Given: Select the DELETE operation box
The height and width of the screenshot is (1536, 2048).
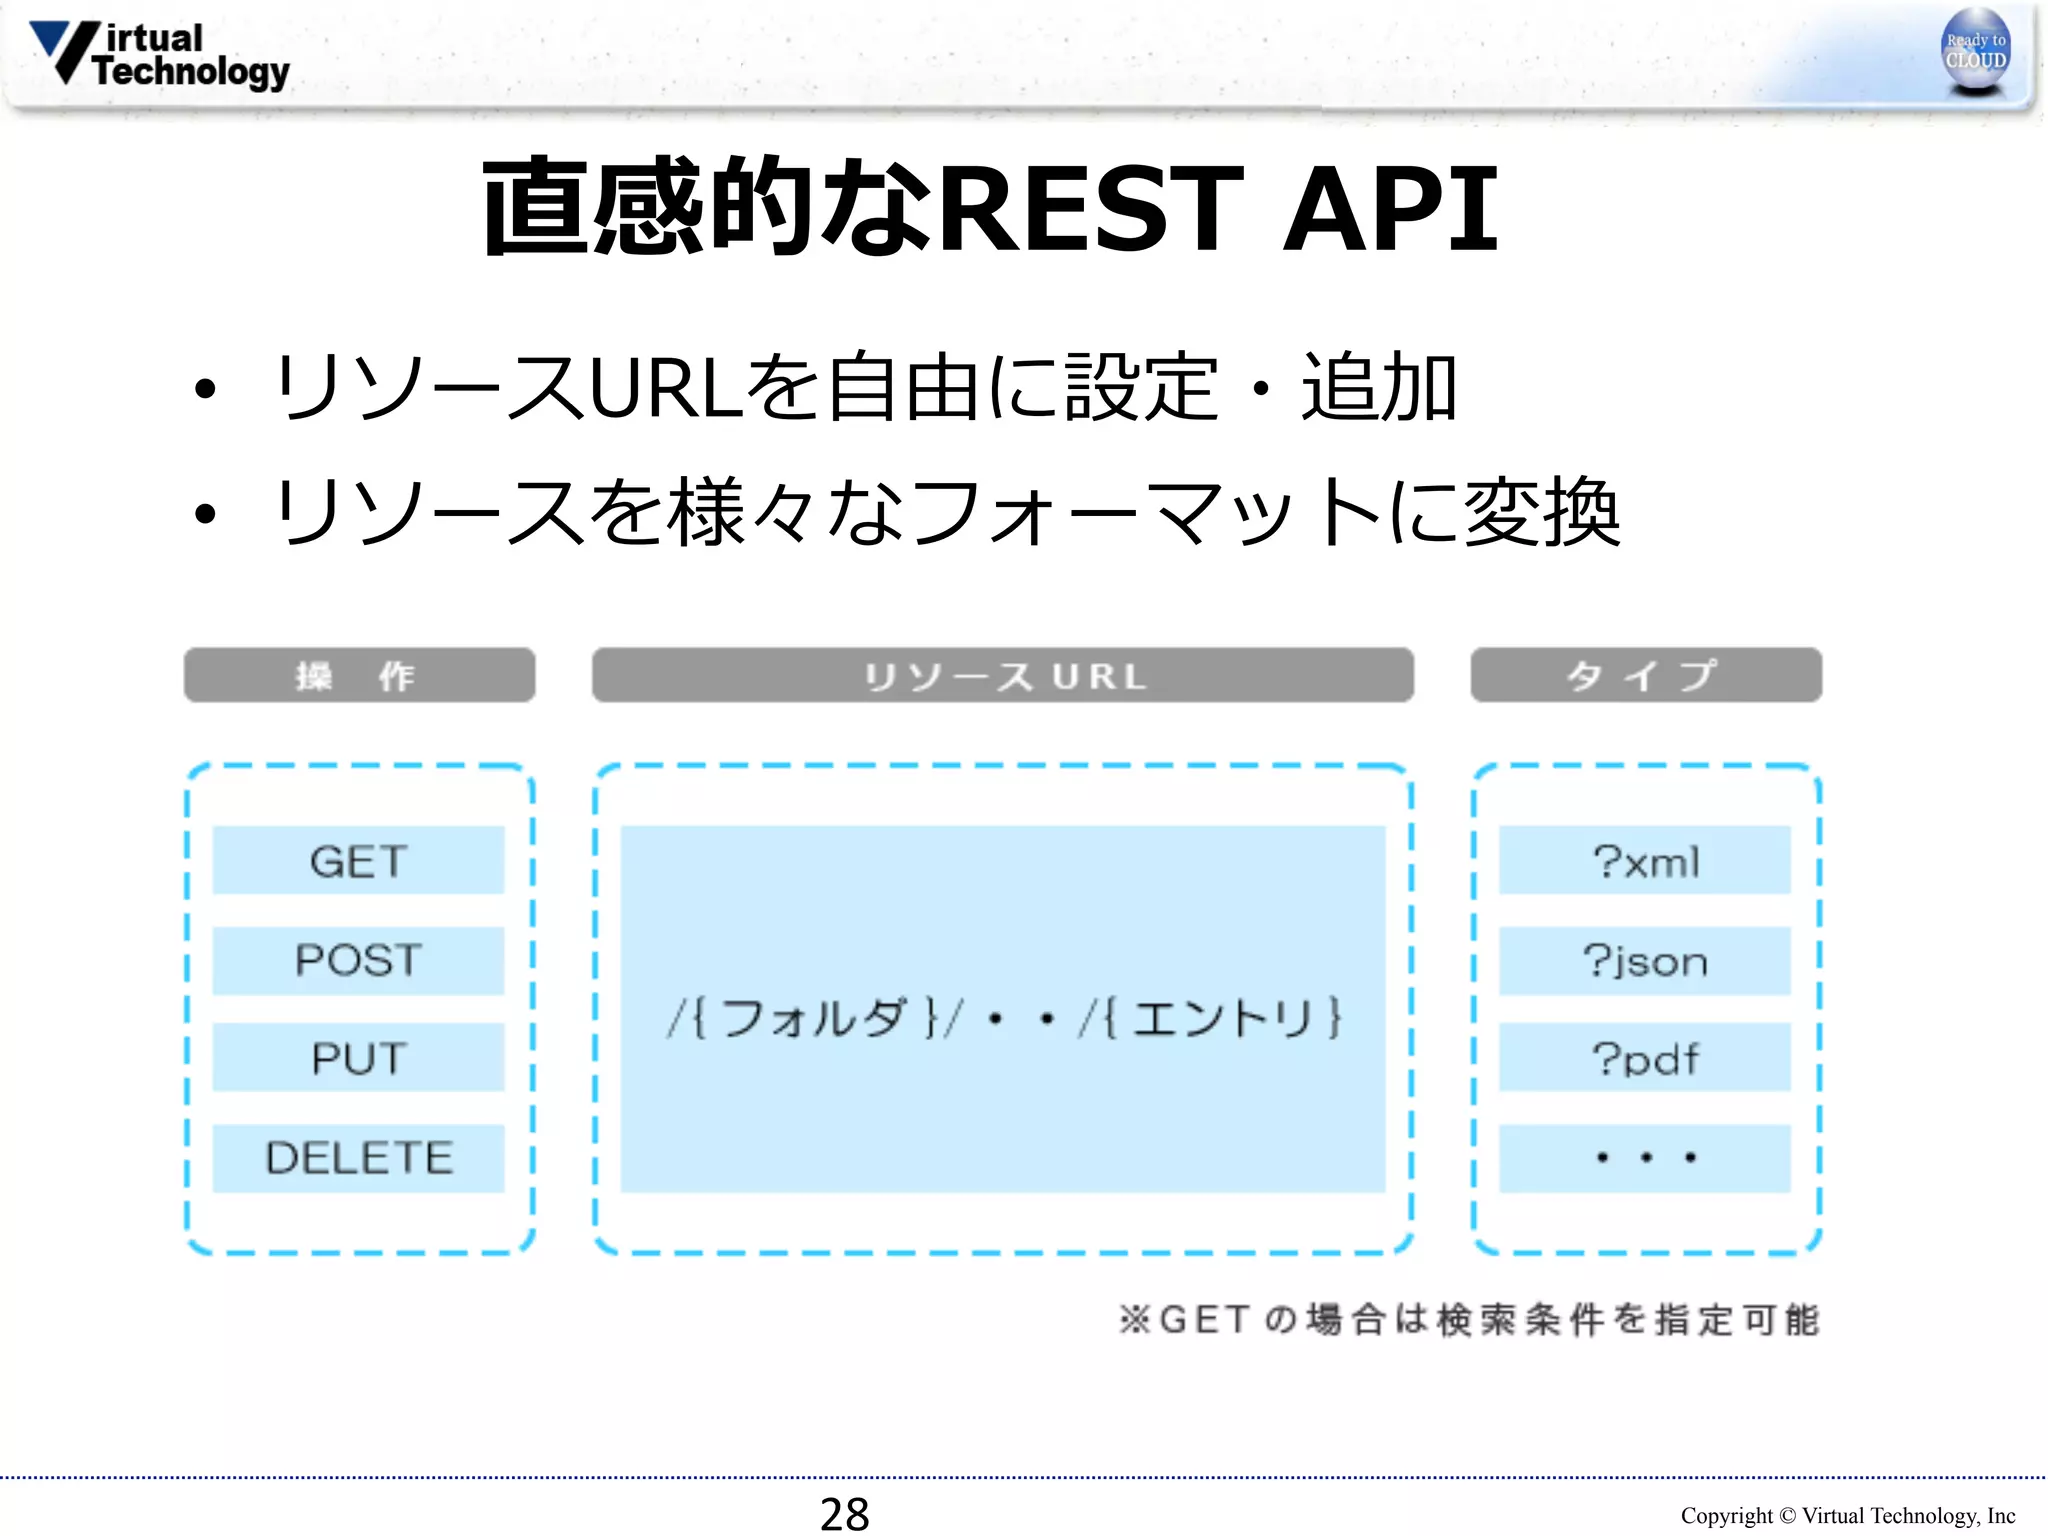Looking at the screenshot, I should [358, 1158].
